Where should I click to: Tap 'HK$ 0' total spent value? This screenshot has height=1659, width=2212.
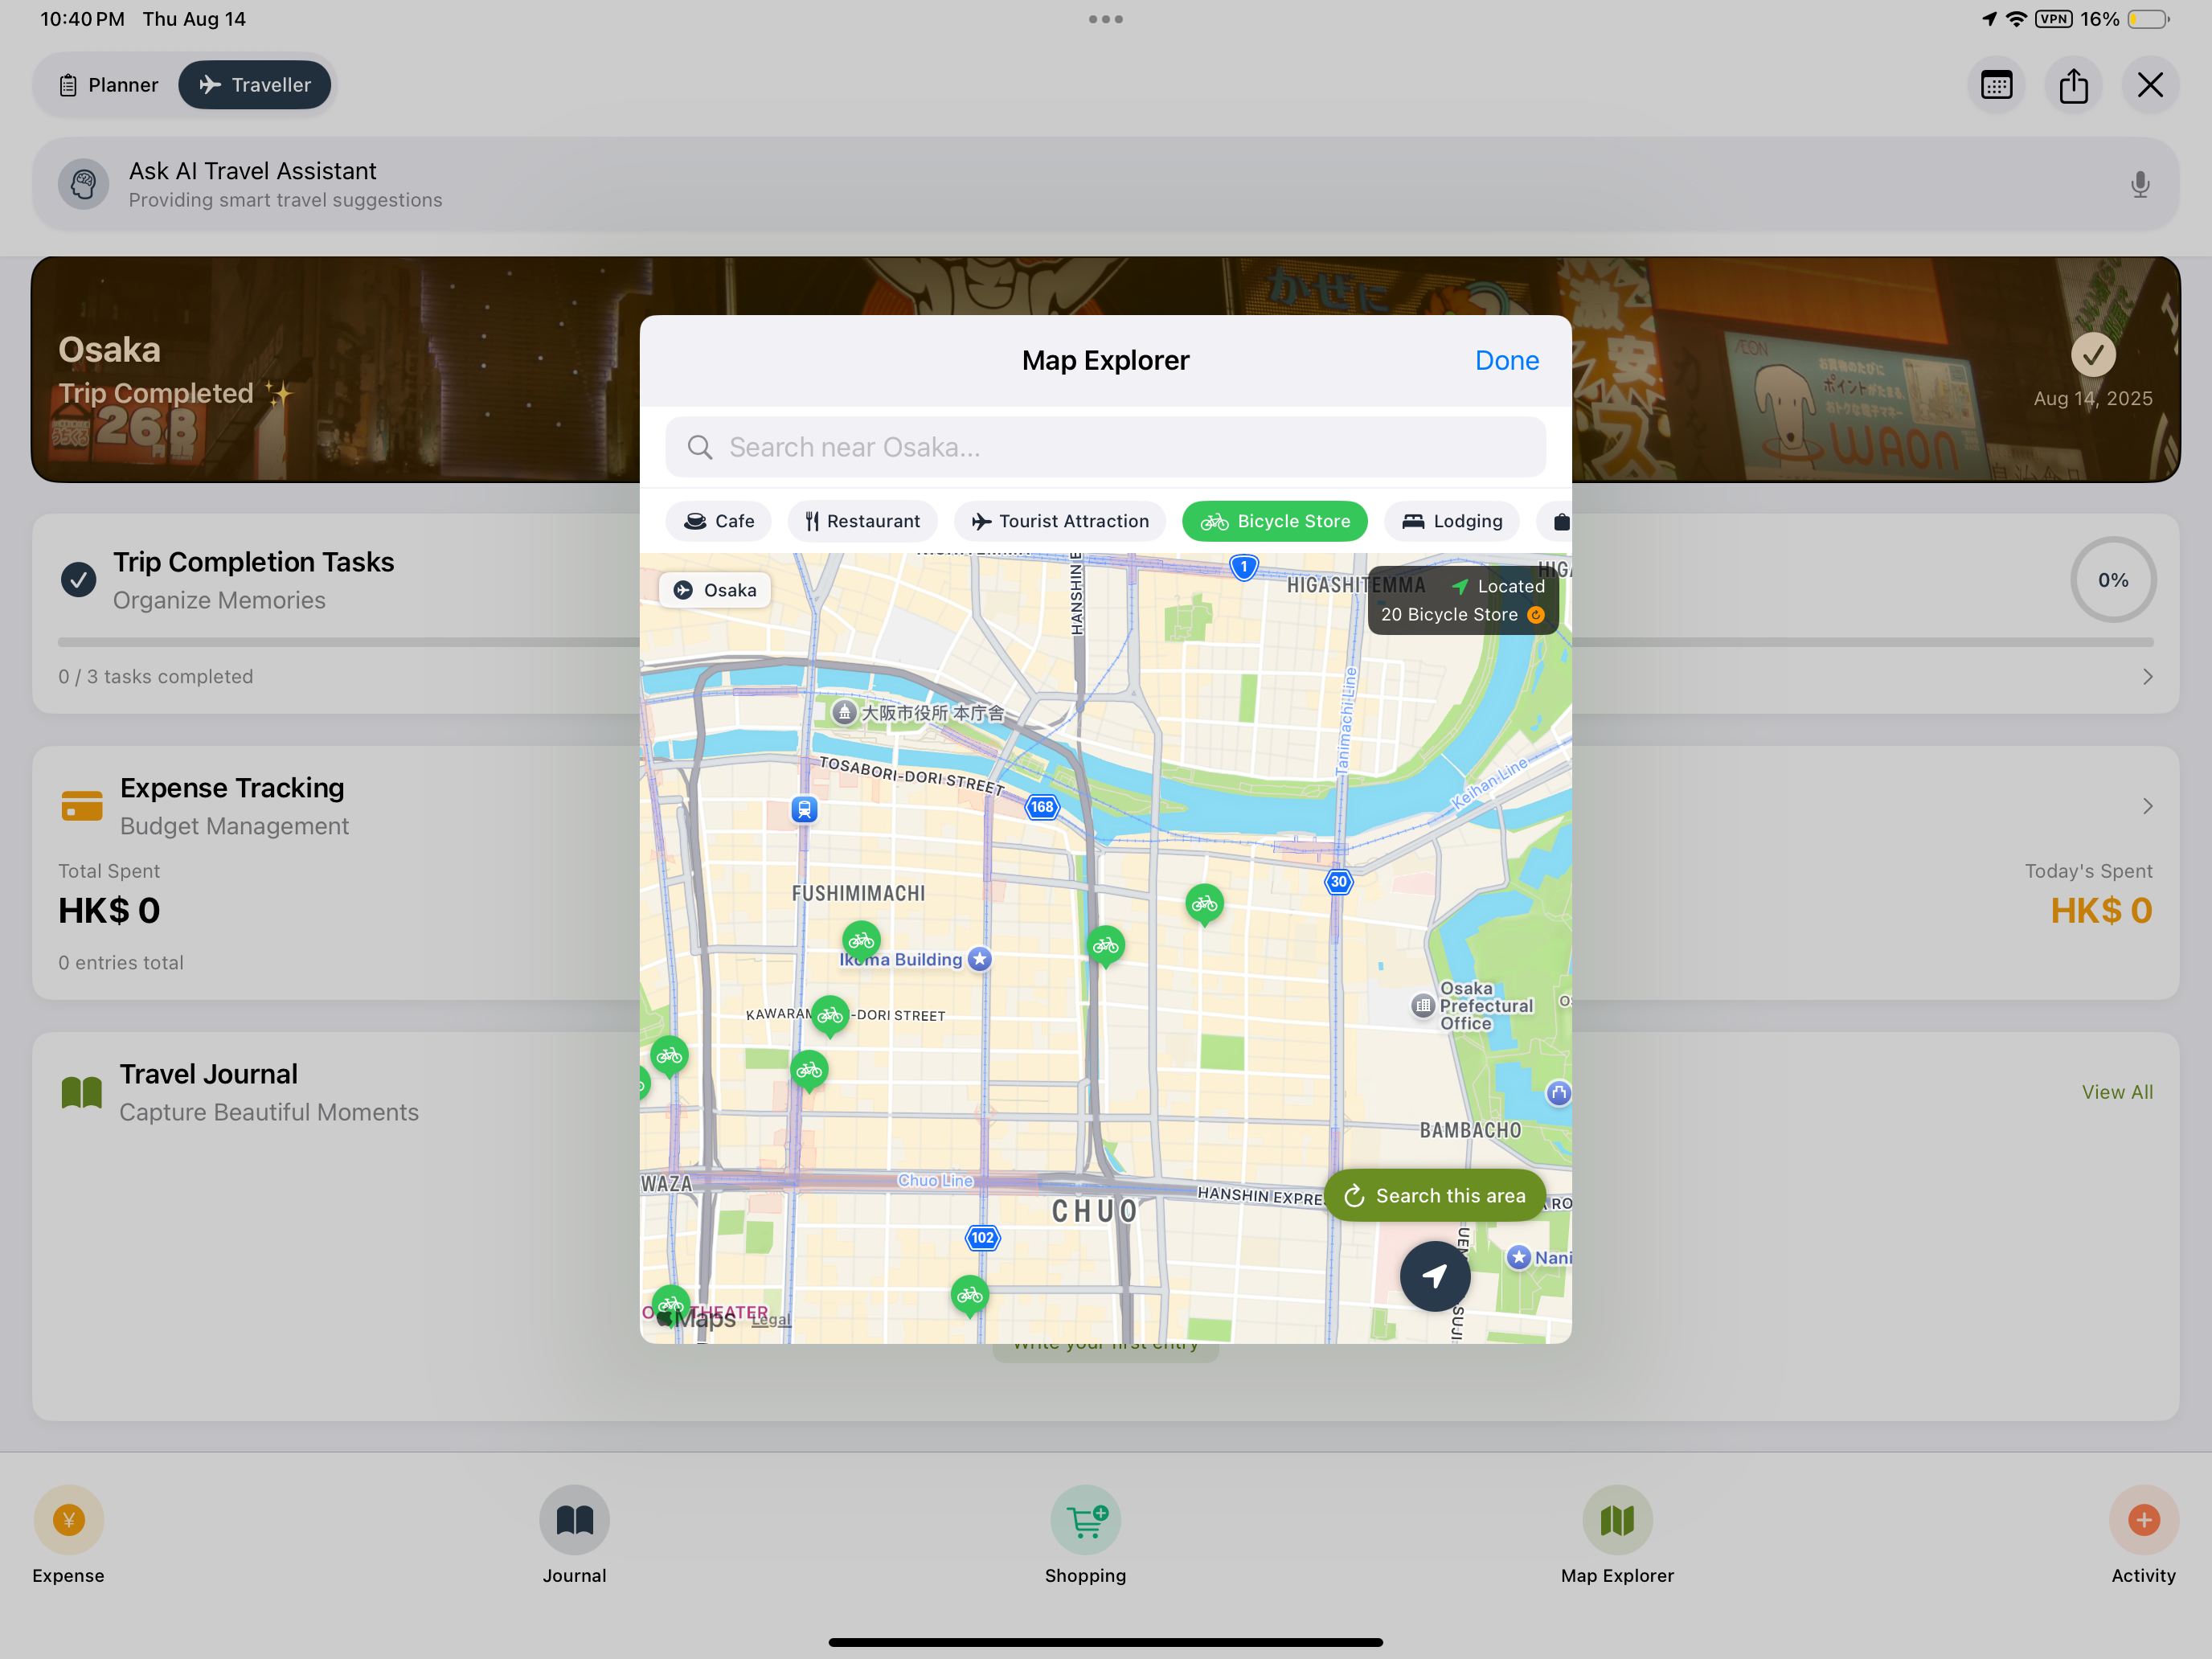pos(109,911)
